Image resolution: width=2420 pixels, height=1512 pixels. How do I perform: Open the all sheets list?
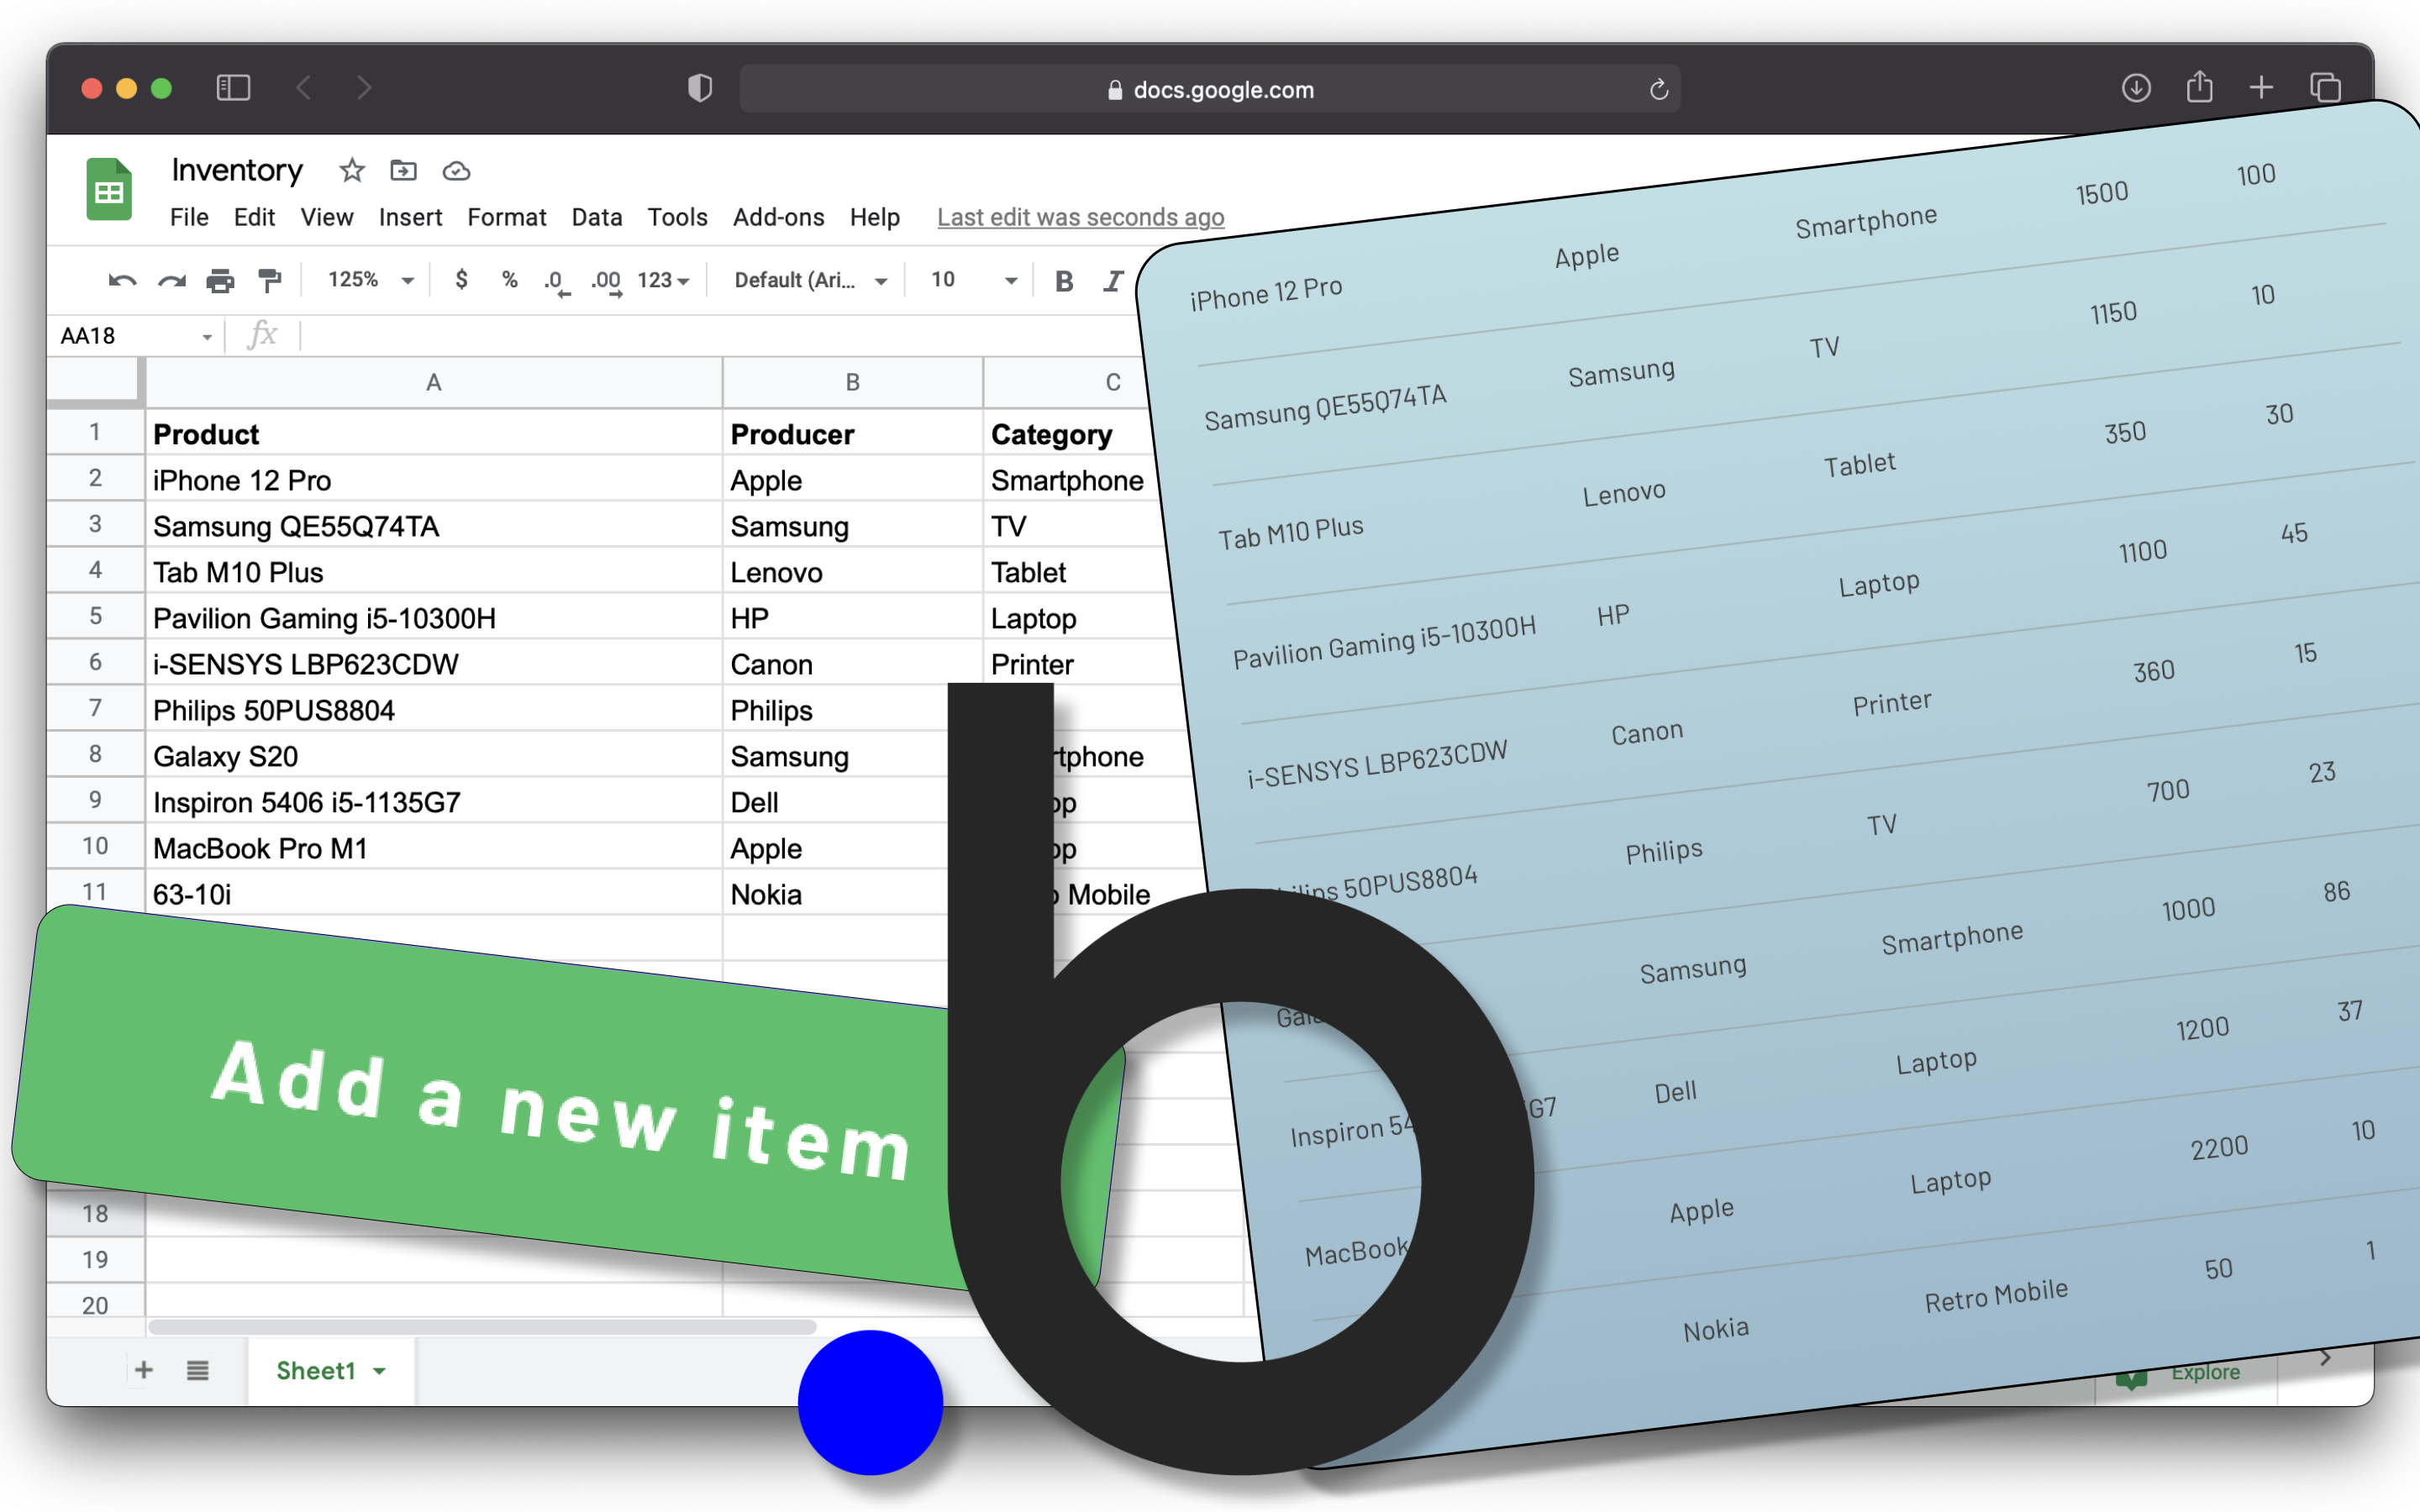point(198,1370)
